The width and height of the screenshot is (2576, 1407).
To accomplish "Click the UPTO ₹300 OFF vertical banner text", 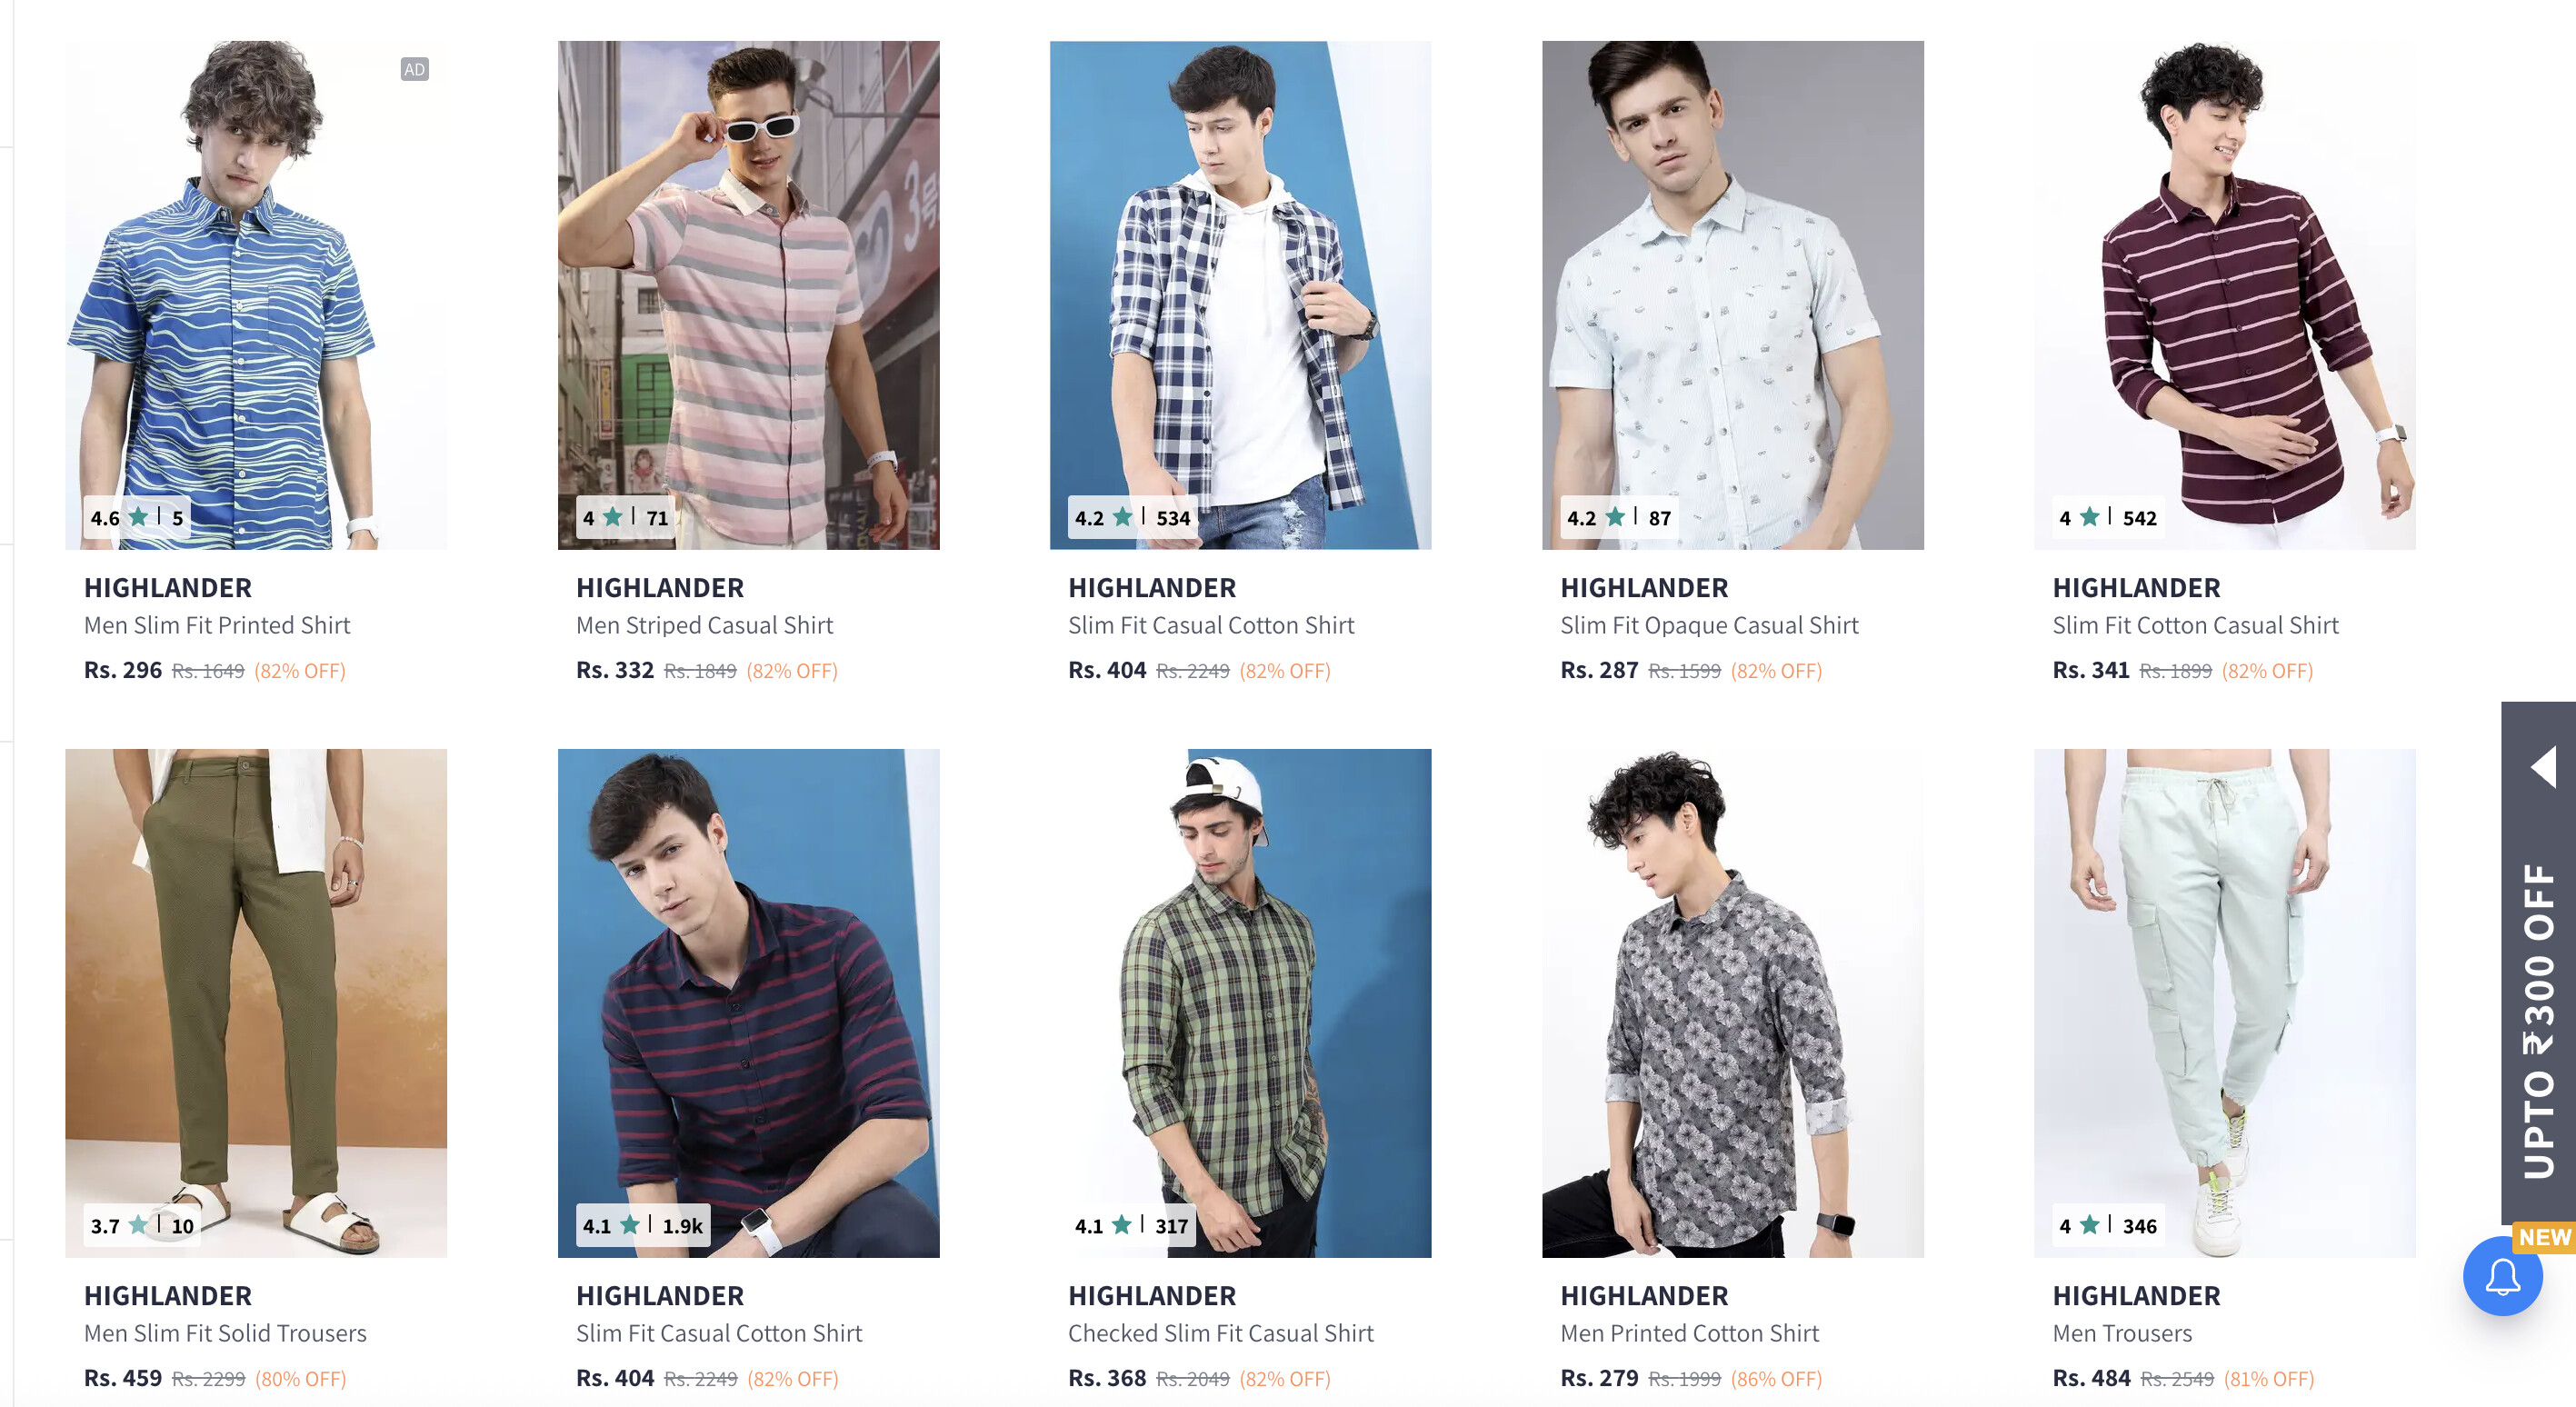I will 2538,1020.
